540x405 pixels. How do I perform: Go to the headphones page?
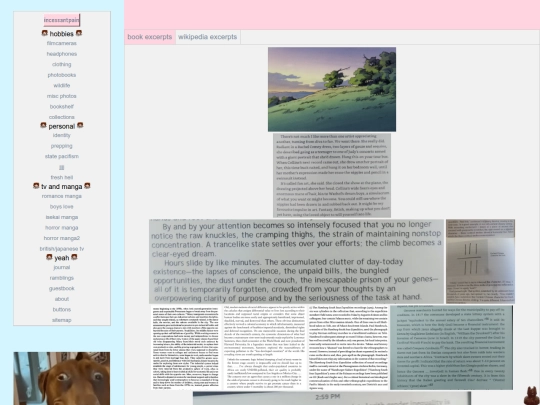(x=62, y=54)
